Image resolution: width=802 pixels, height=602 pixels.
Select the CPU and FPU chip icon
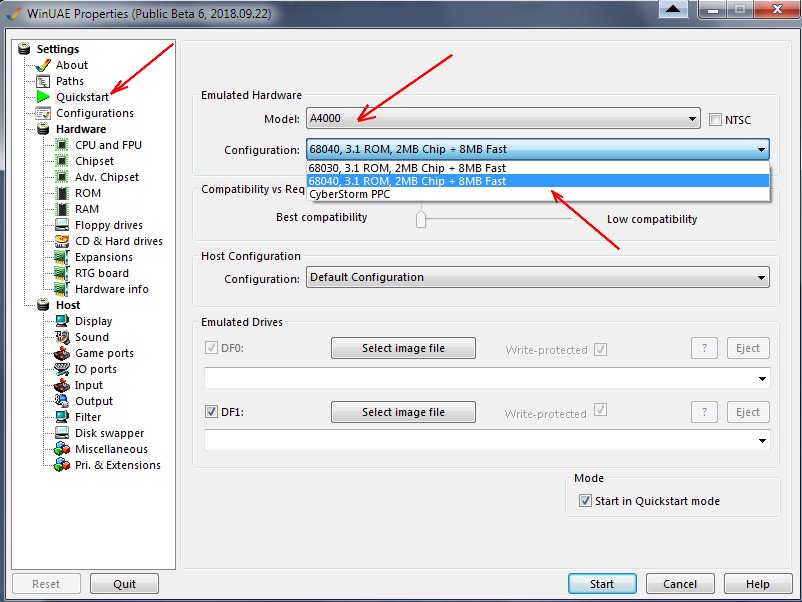point(62,145)
